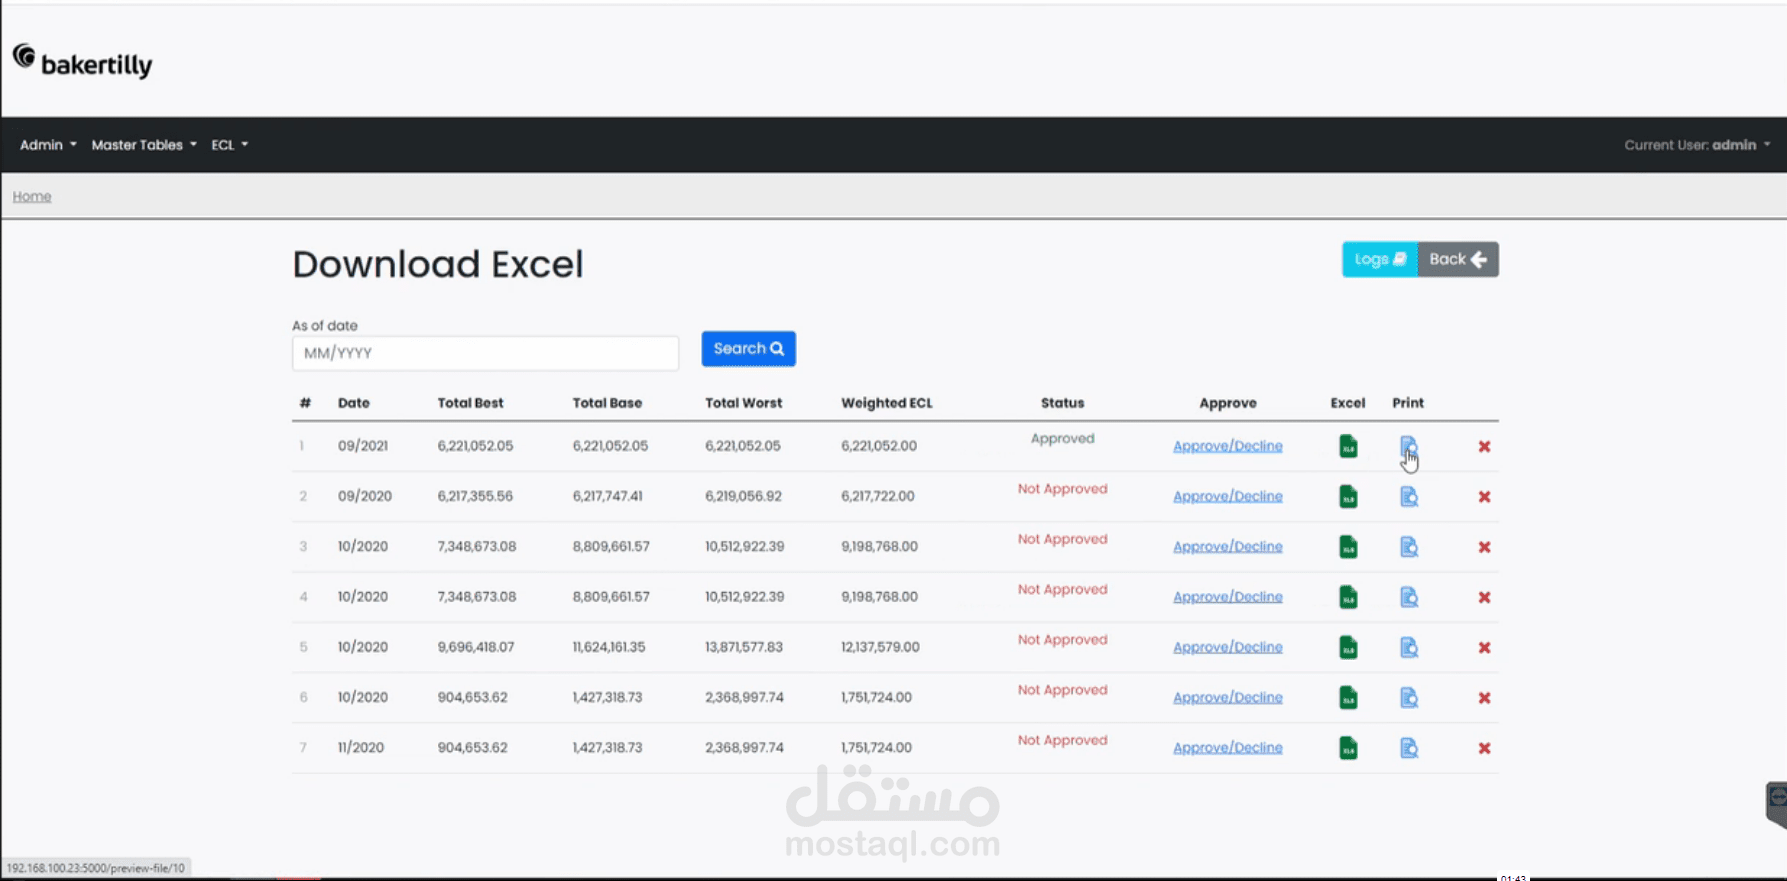
Task: Click Approve/Decline for row 5
Action: (x=1228, y=647)
